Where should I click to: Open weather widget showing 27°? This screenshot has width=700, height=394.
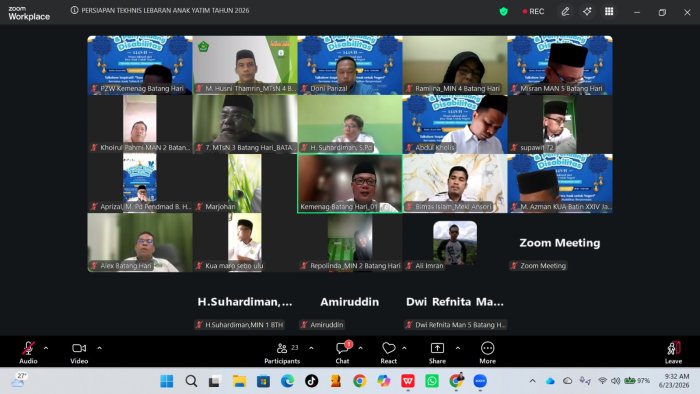tap(18, 380)
